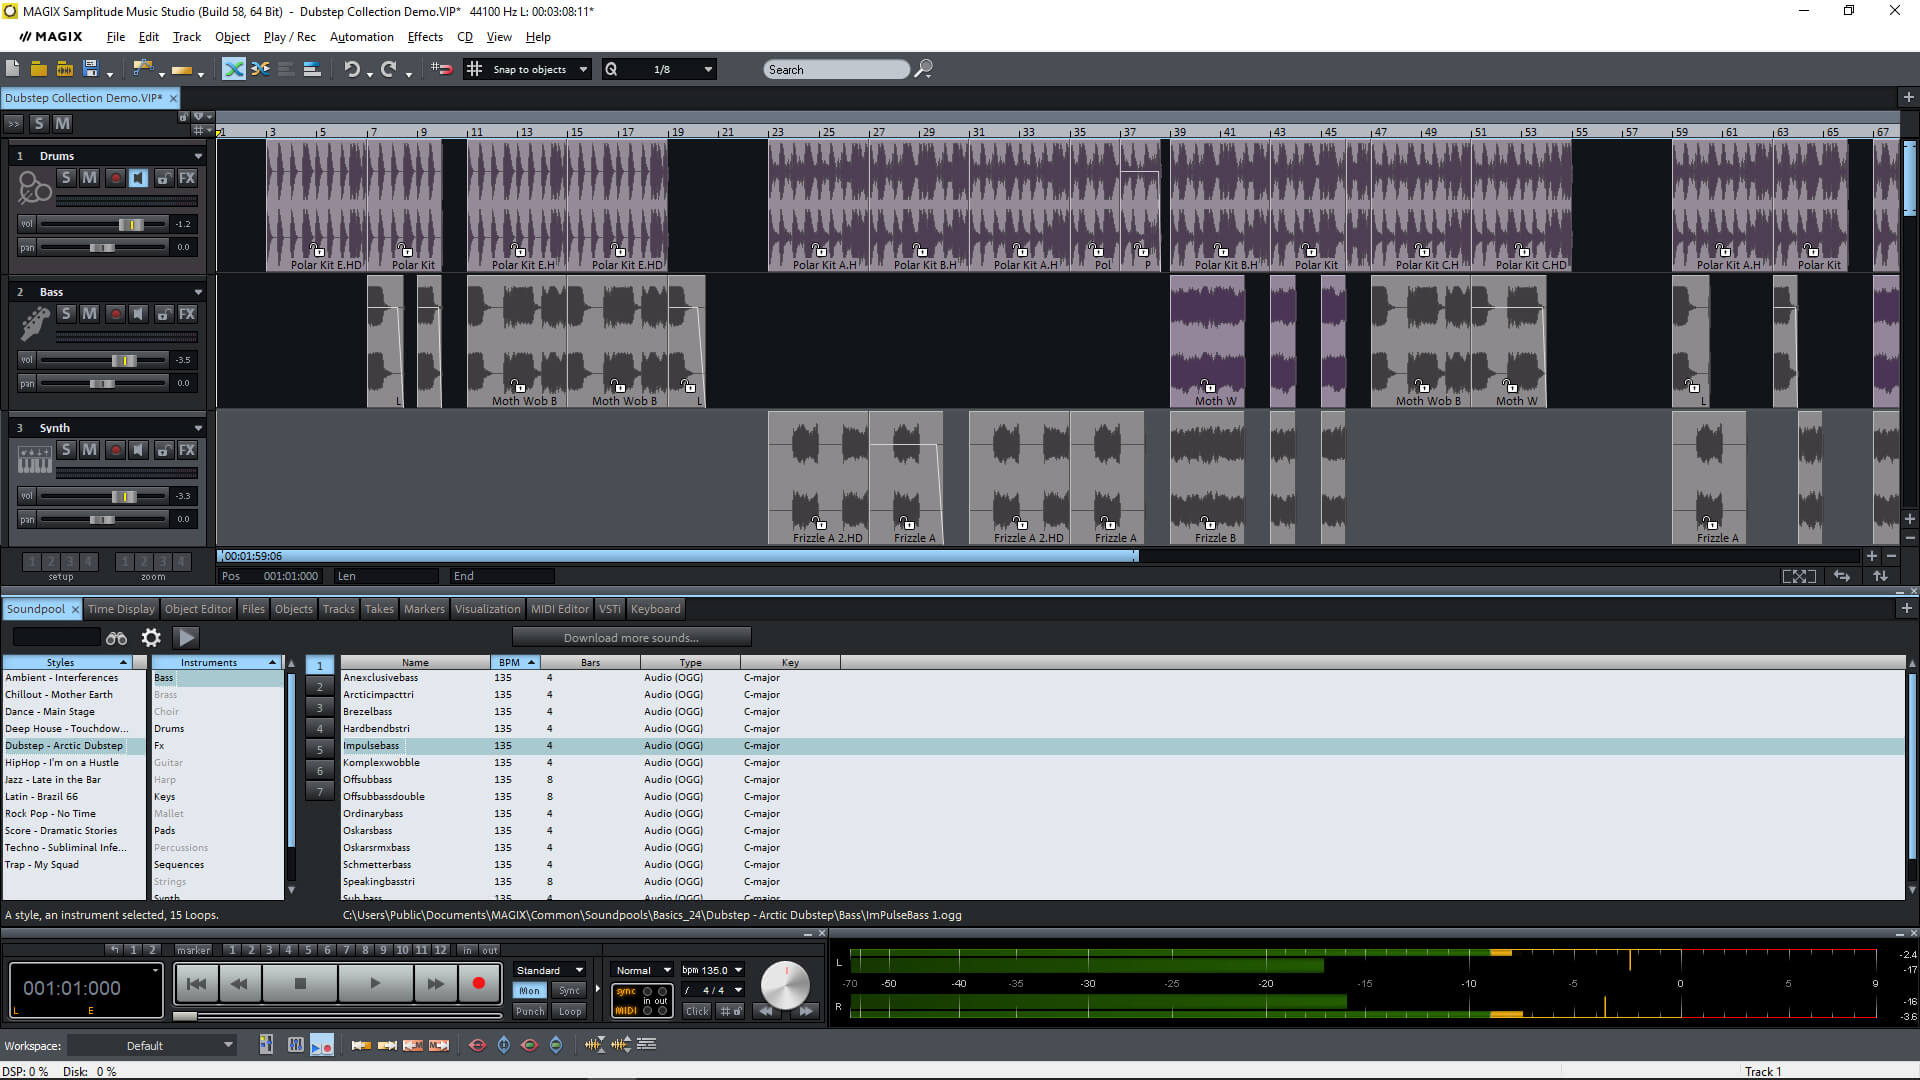
Task: Create a new project with the New icon
Action: click(x=13, y=69)
